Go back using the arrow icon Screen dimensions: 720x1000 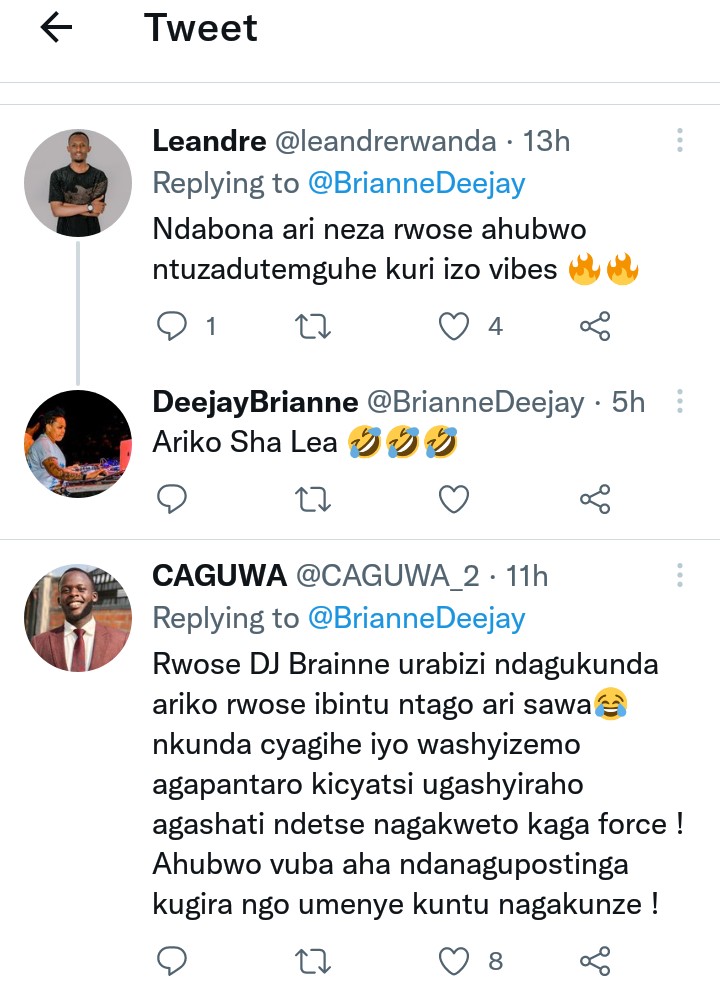[x=57, y=29]
